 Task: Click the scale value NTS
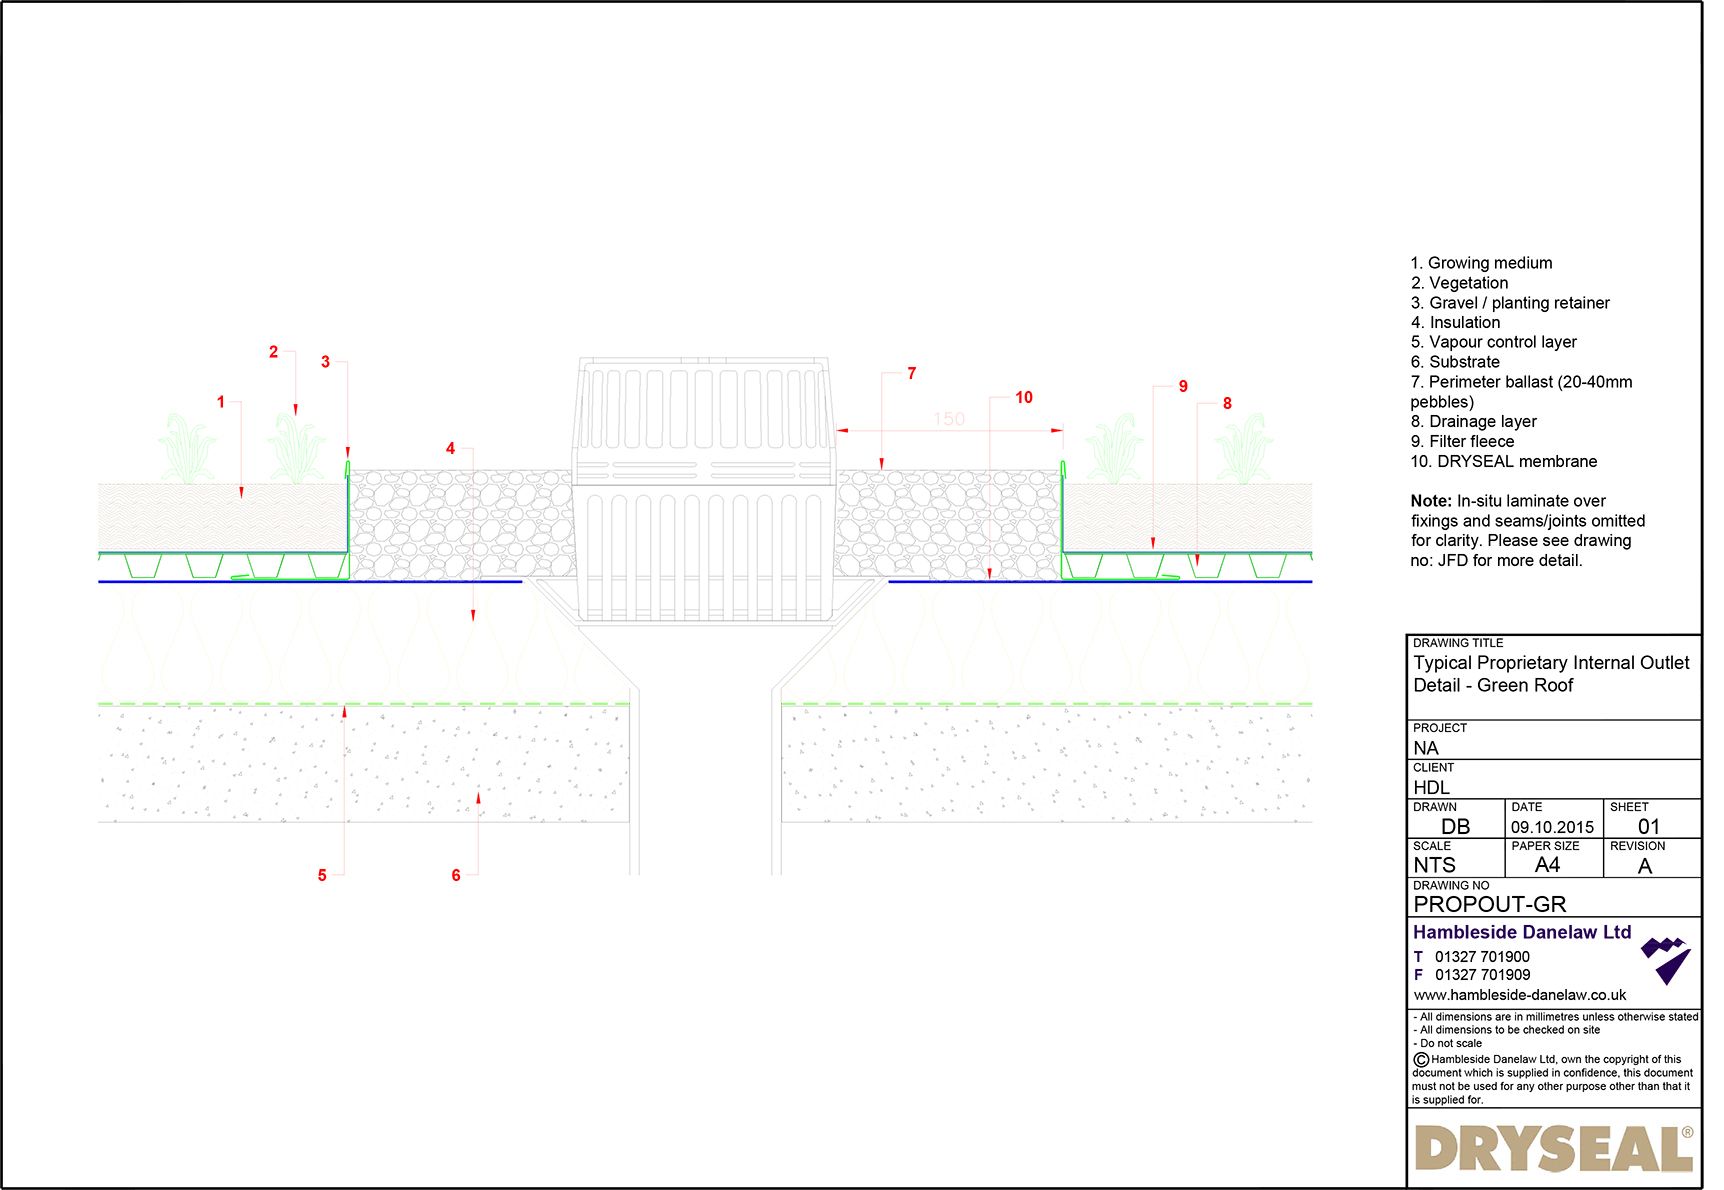[1434, 866]
